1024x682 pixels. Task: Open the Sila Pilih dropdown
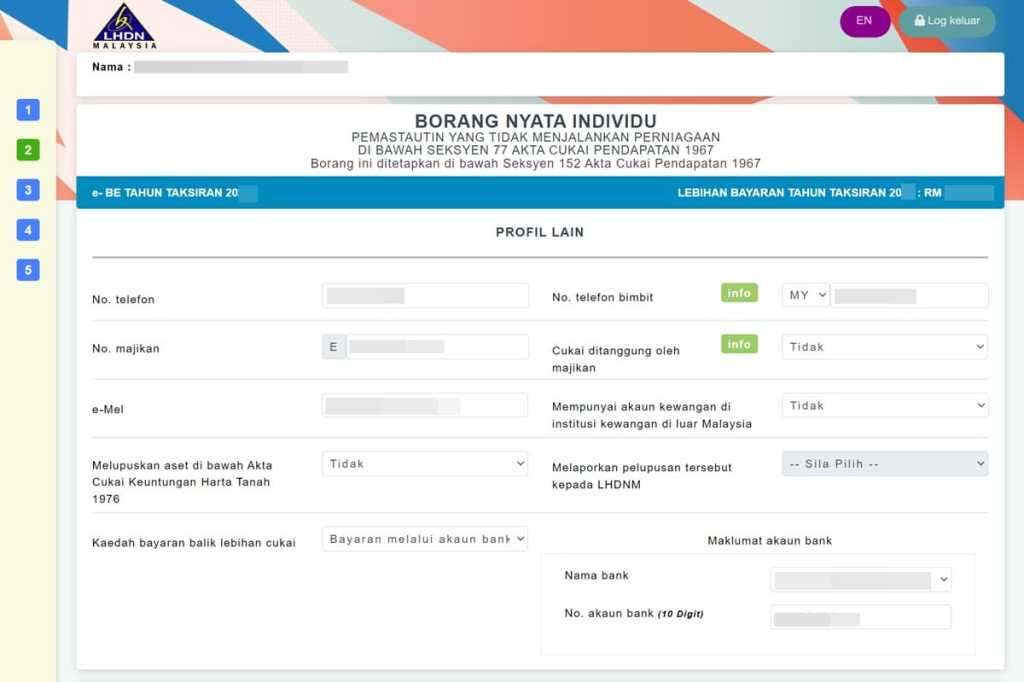click(884, 464)
